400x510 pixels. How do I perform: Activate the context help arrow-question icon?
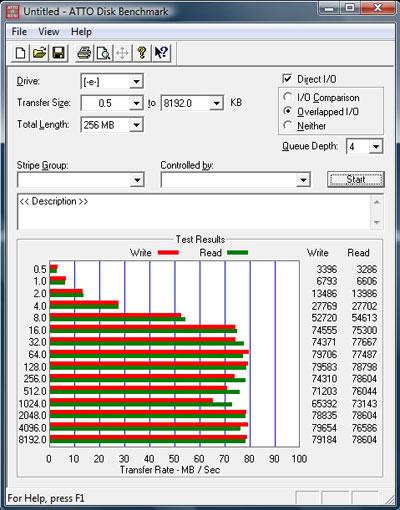pos(161,53)
